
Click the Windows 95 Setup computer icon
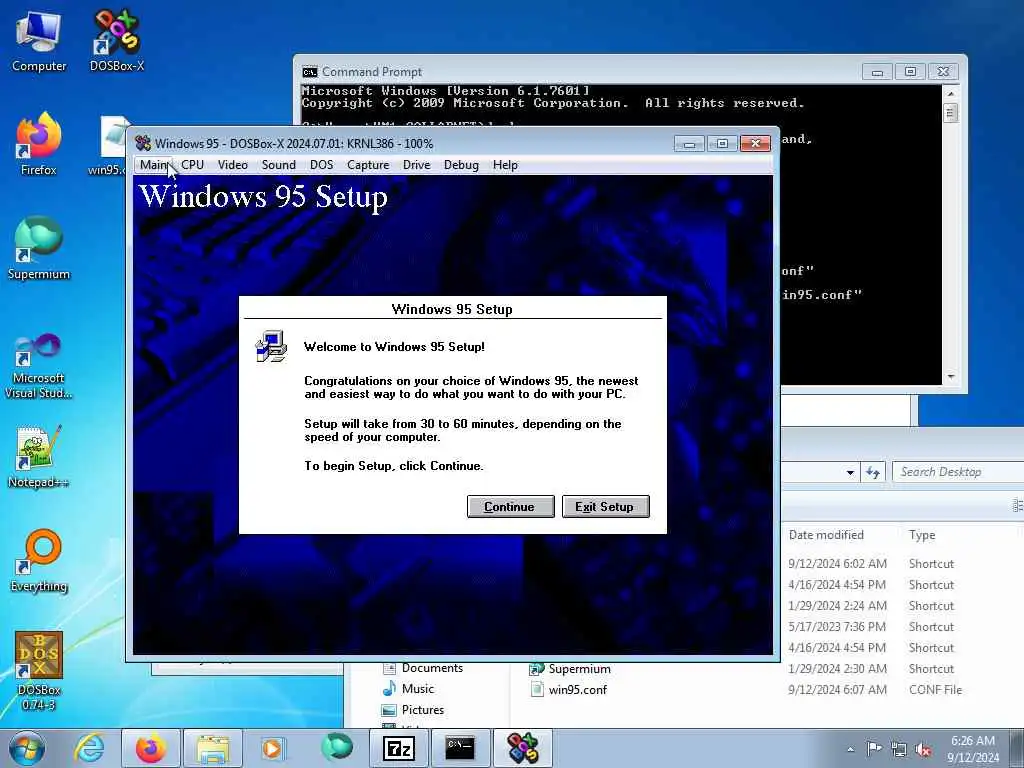[271, 347]
